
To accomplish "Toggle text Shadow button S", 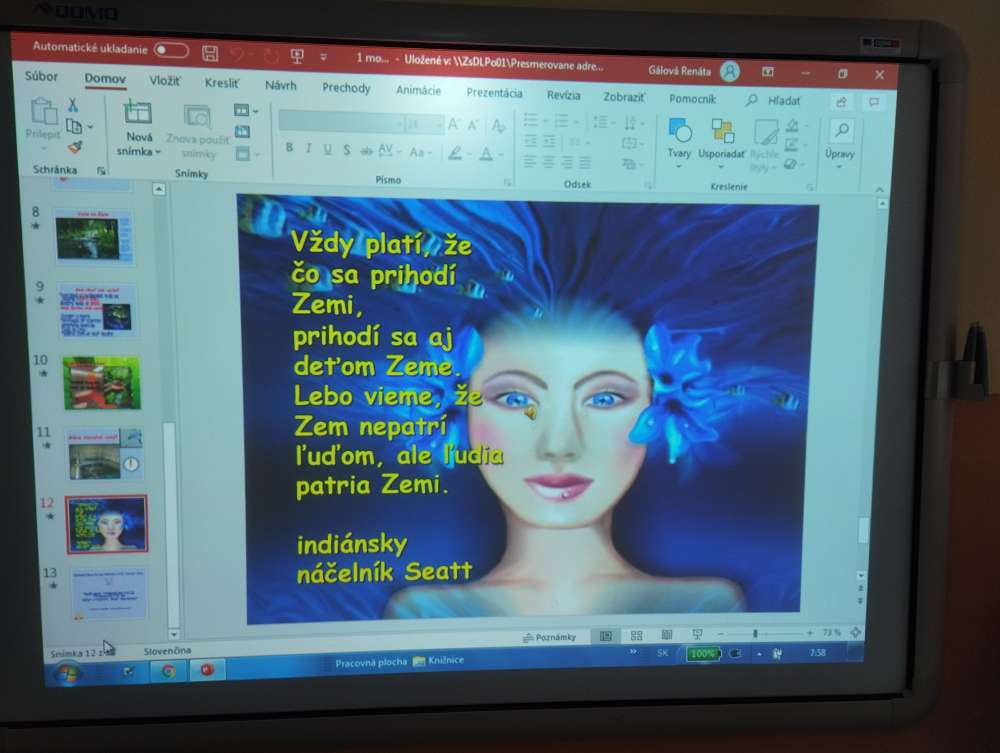I will point(346,150).
